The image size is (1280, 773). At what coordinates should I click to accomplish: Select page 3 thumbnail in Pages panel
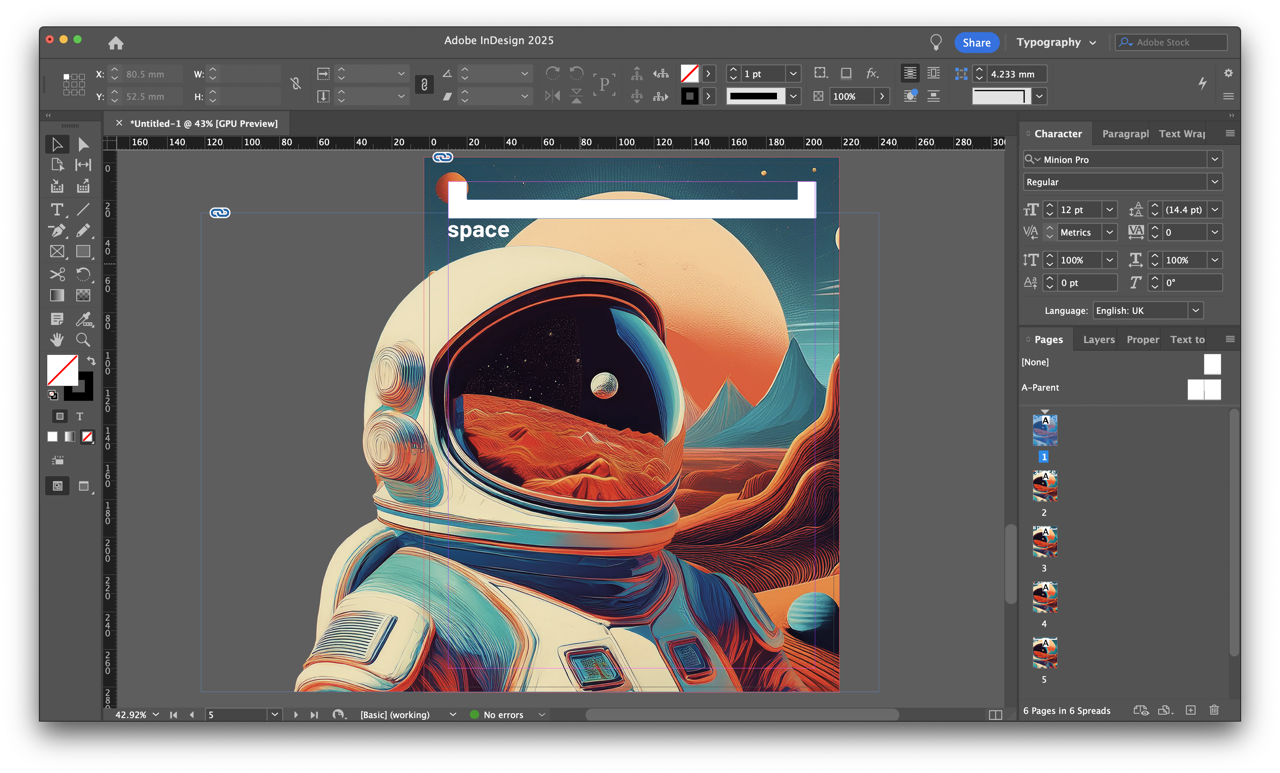(1044, 542)
